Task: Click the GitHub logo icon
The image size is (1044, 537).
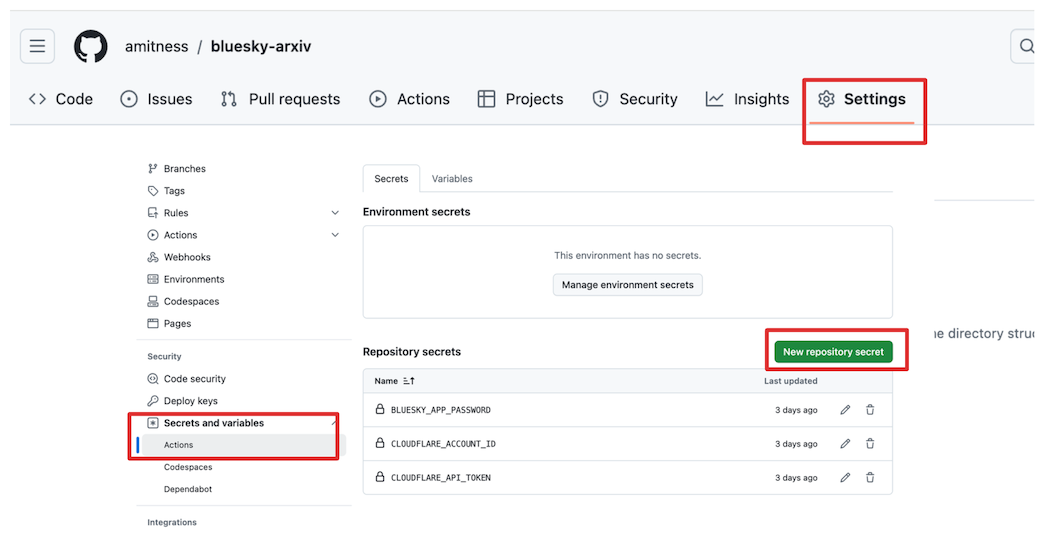Action: pyautogui.click(x=91, y=46)
